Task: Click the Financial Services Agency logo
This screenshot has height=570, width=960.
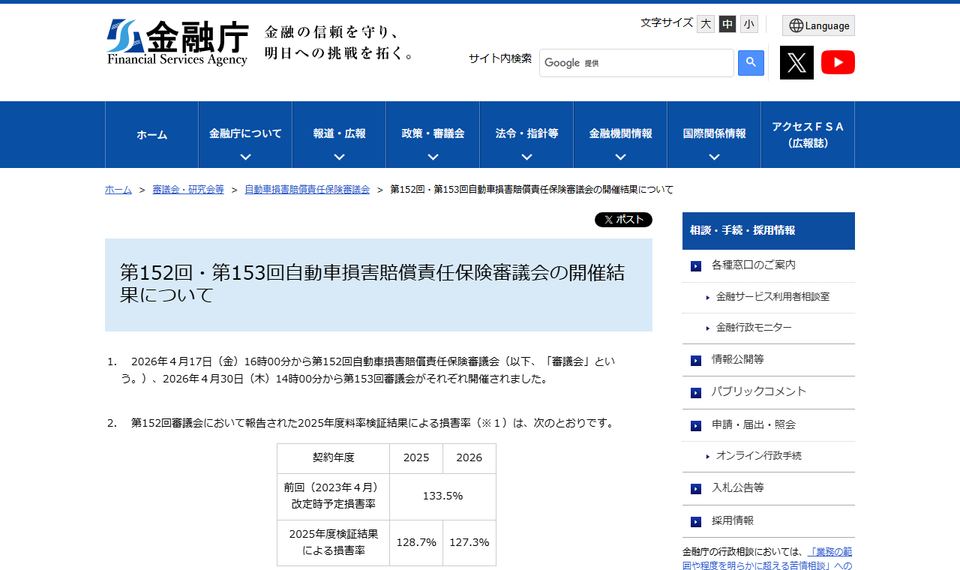Action: (178, 42)
